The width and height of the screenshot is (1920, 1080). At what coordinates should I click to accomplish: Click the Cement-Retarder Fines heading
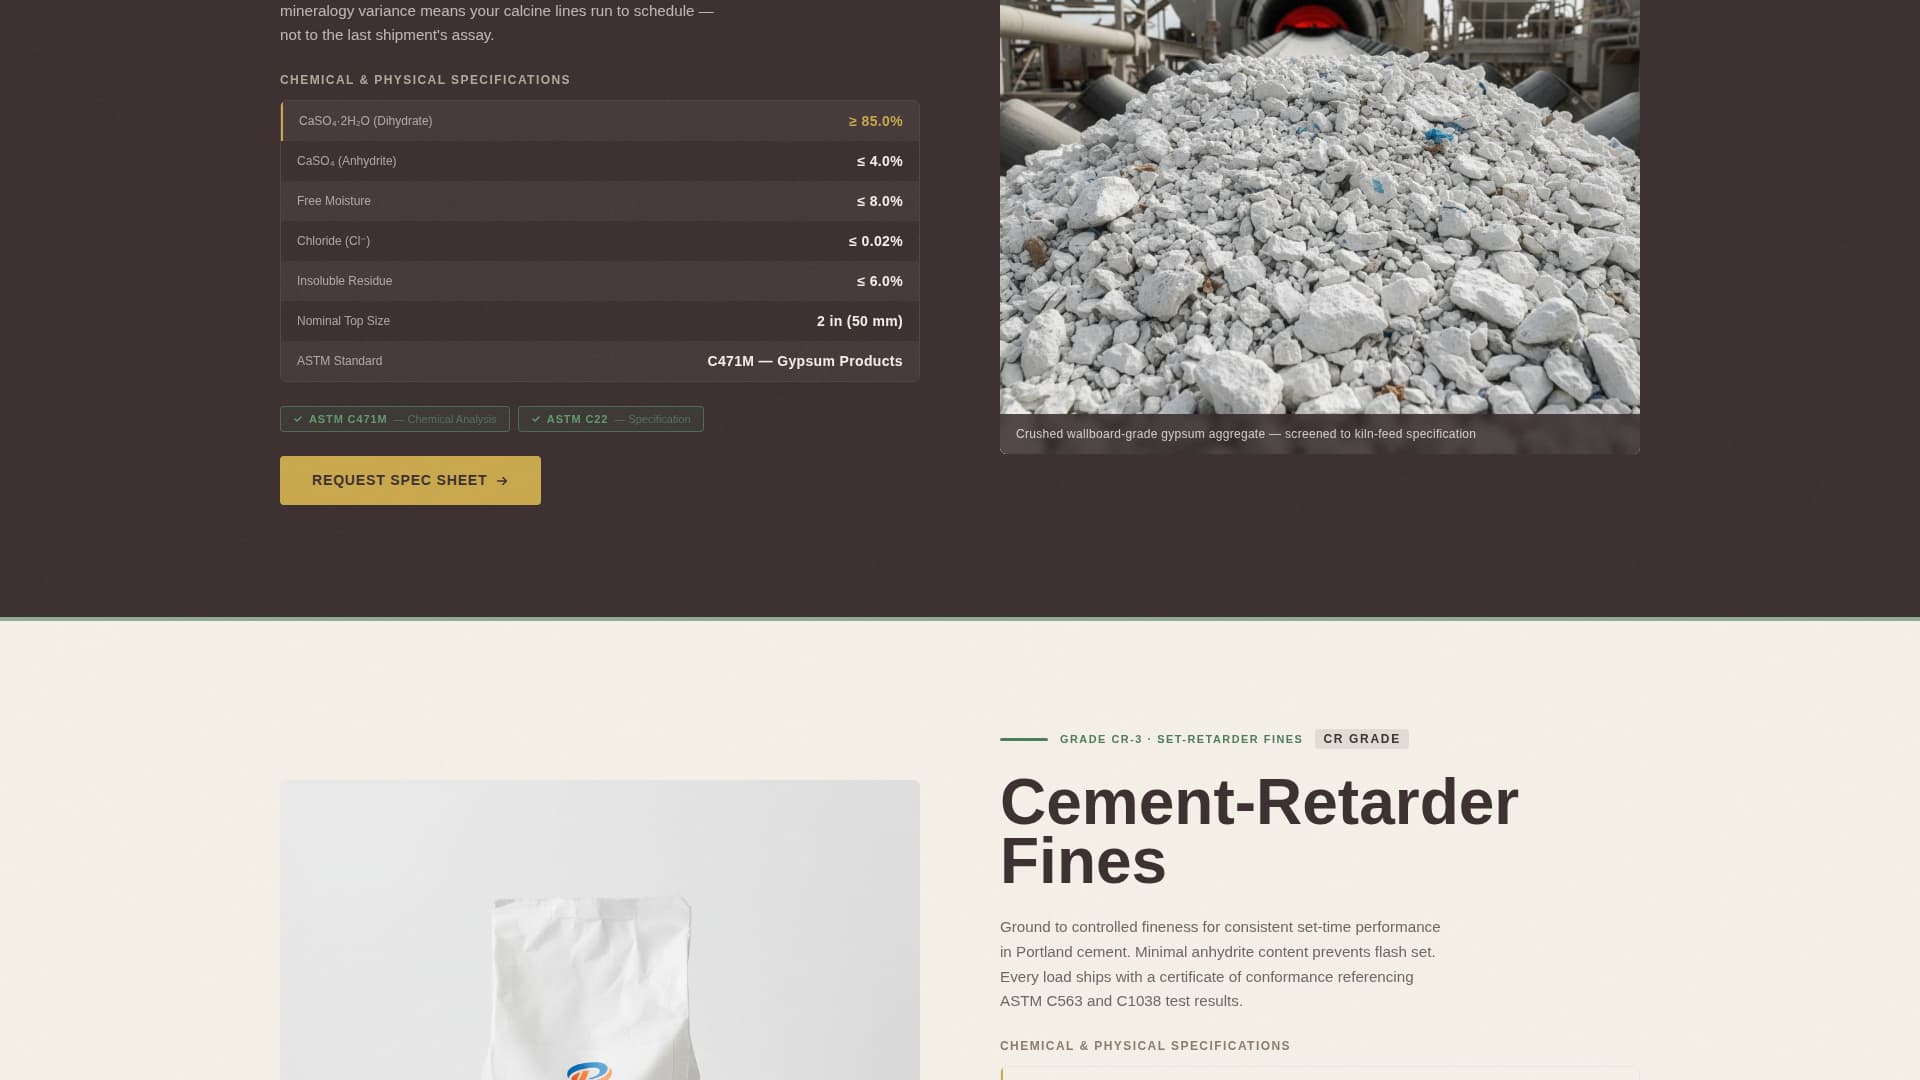(x=1259, y=832)
